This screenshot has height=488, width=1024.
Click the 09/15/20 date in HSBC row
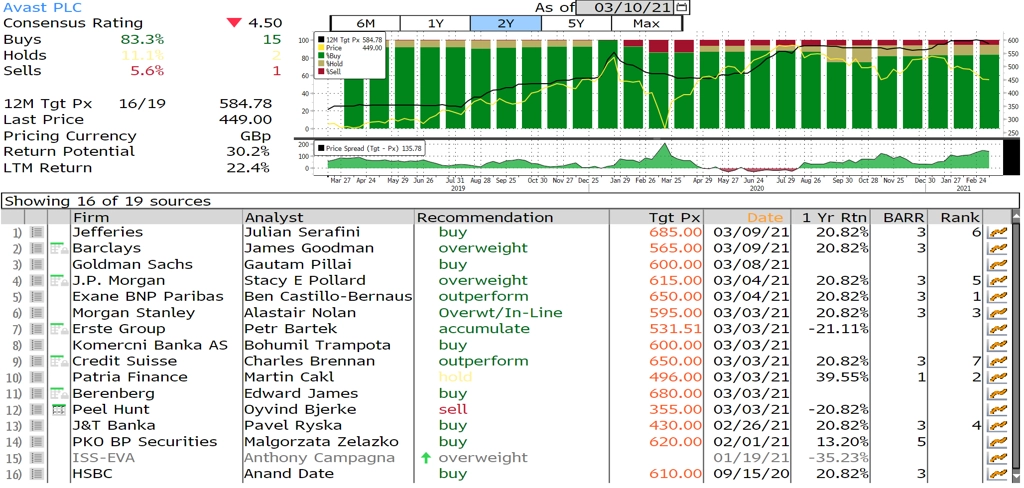[x=750, y=474]
